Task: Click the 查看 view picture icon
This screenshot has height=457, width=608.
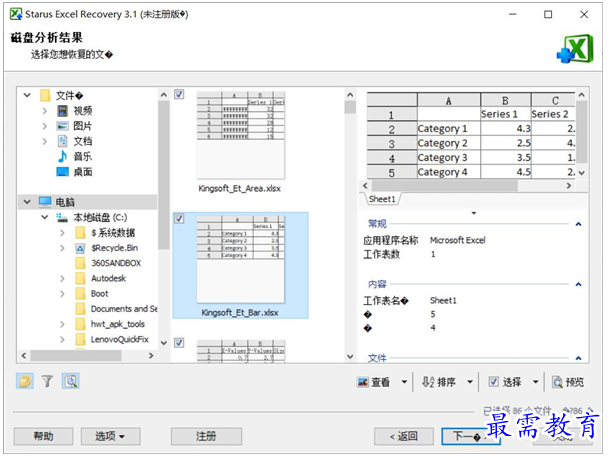Action: (363, 382)
